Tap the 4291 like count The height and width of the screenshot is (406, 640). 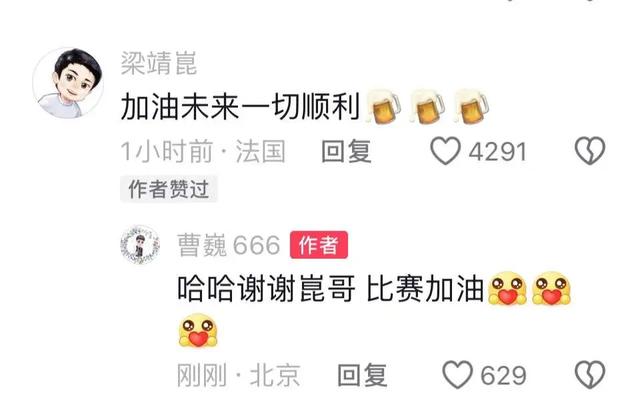pyautogui.click(x=498, y=152)
